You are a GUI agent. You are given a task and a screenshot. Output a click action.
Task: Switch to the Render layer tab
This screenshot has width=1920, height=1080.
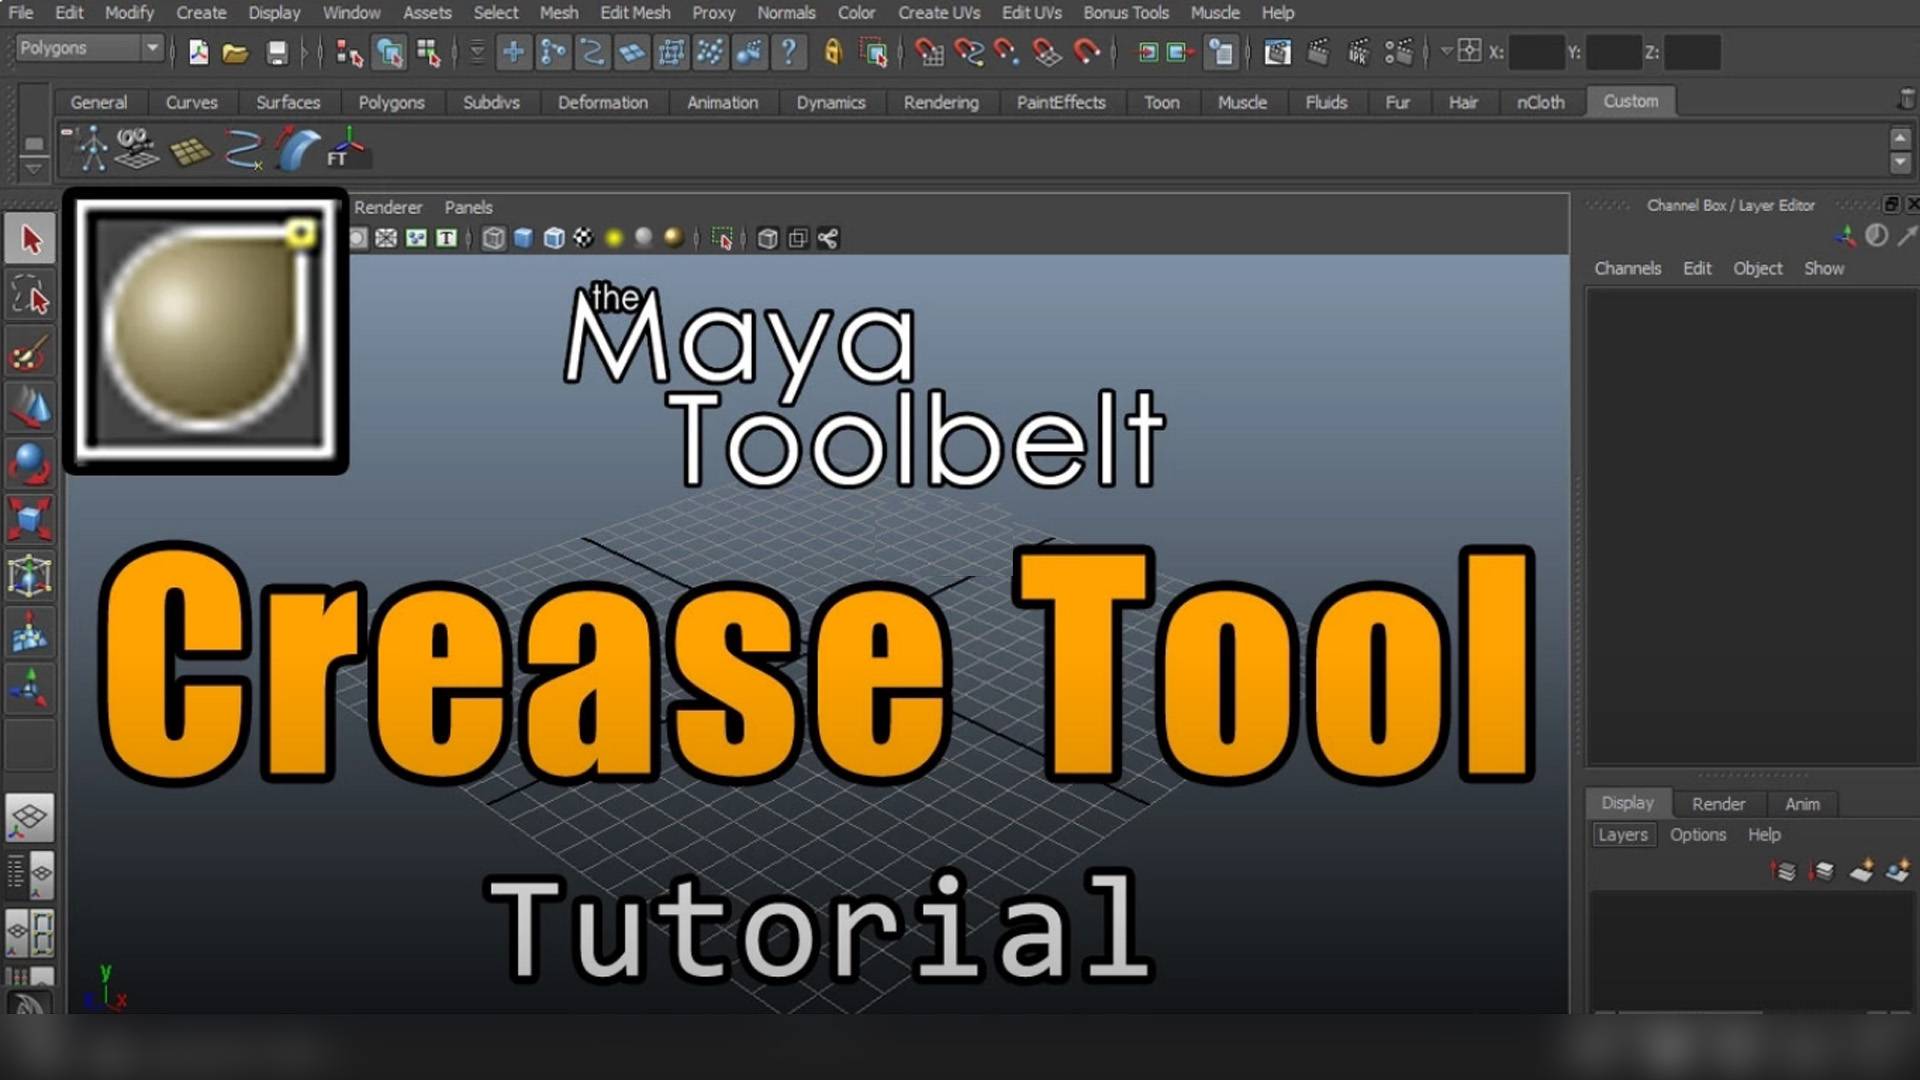coord(1718,804)
